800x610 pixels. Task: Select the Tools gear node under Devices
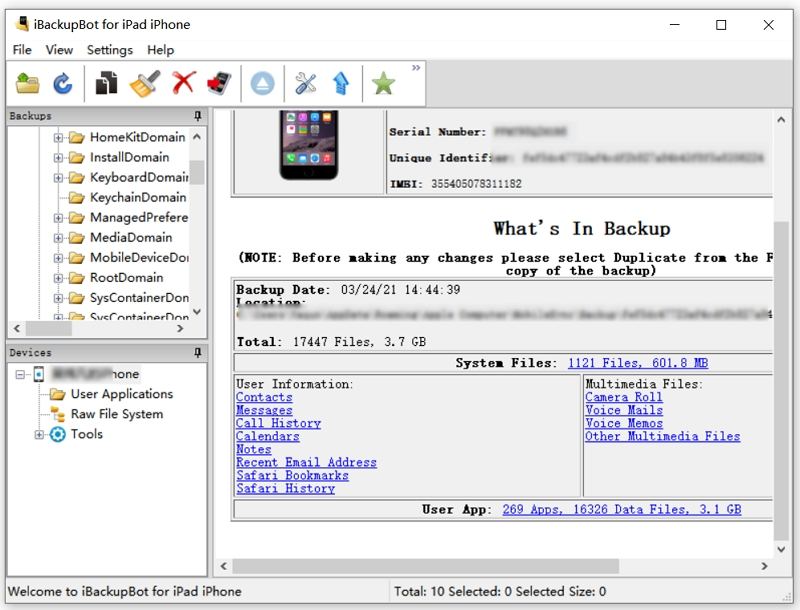point(89,434)
